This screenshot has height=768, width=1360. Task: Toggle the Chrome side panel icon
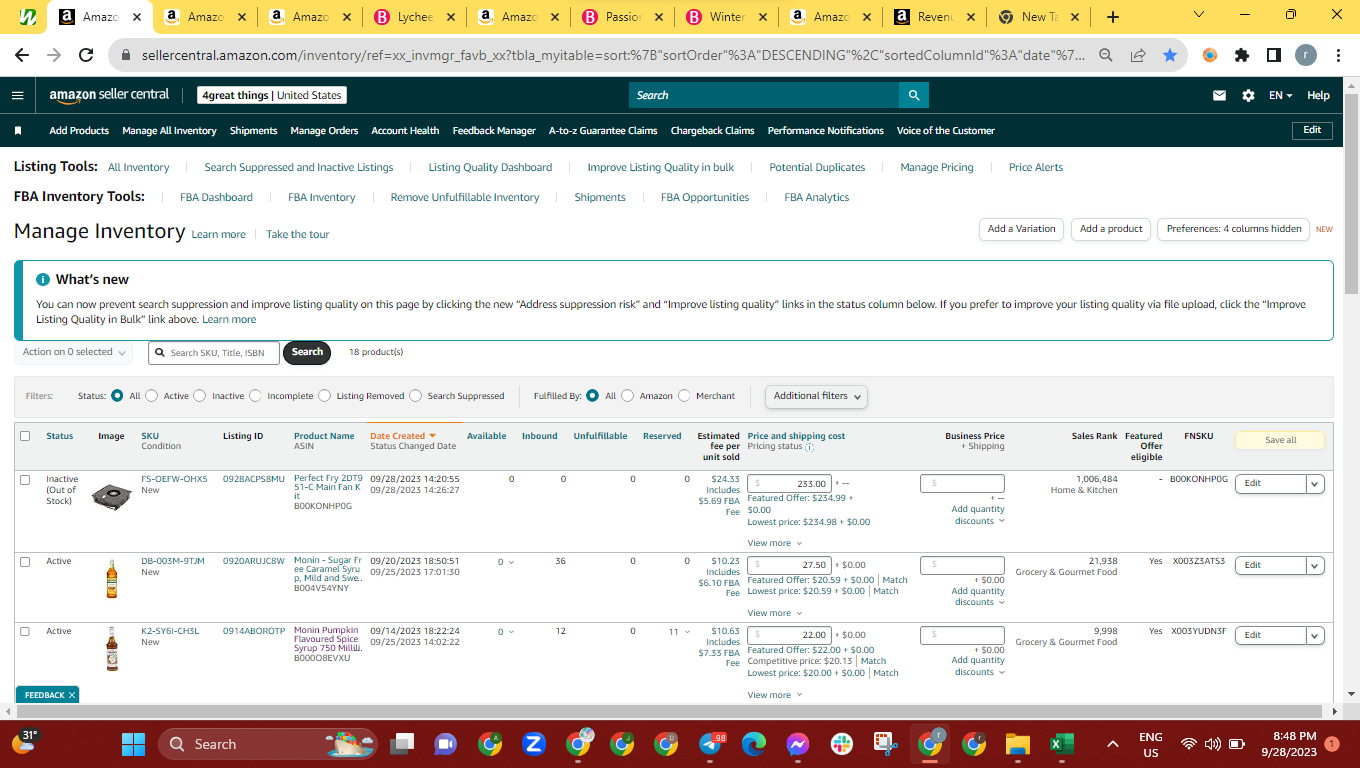coord(1274,56)
